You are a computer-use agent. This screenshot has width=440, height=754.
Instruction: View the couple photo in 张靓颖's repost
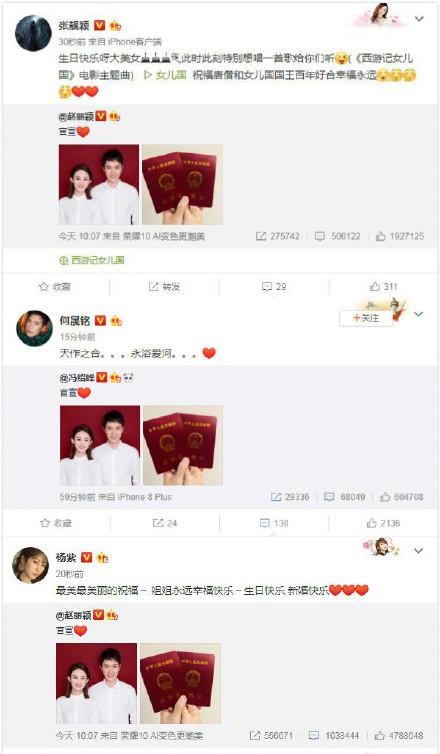pyautogui.click(x=99, y=185)
